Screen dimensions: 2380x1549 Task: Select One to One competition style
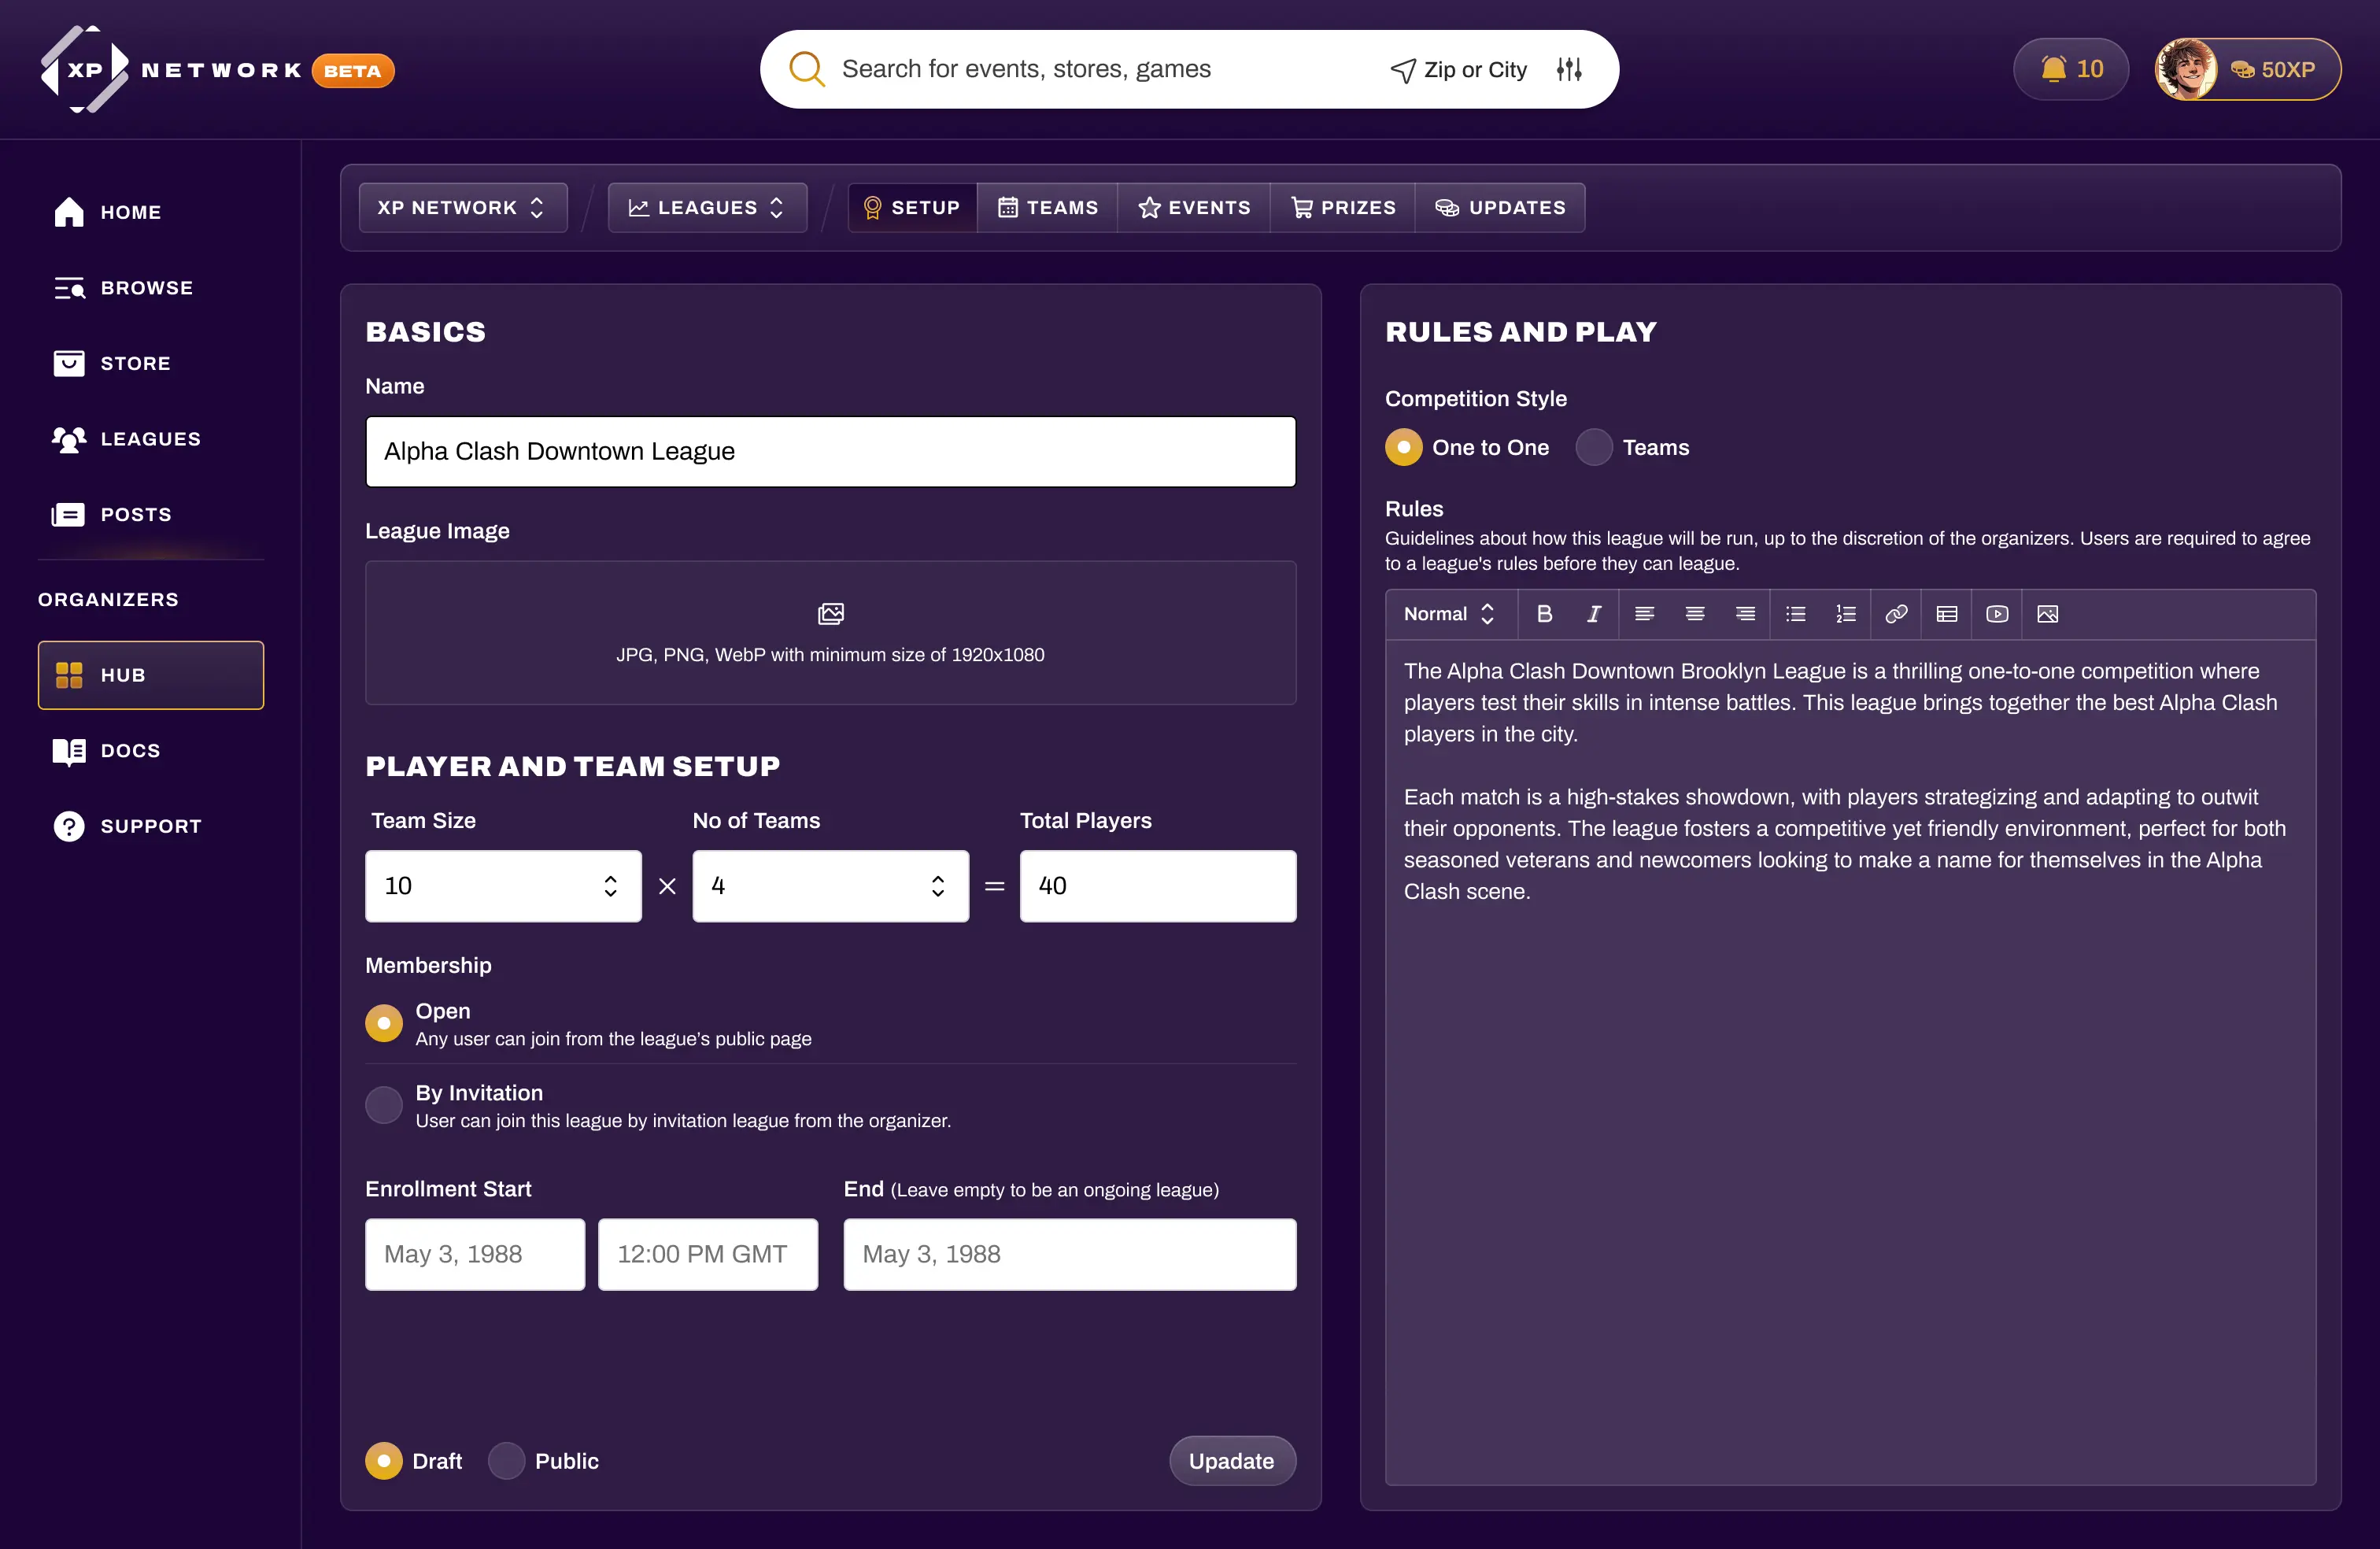[x=1404, y=447]
